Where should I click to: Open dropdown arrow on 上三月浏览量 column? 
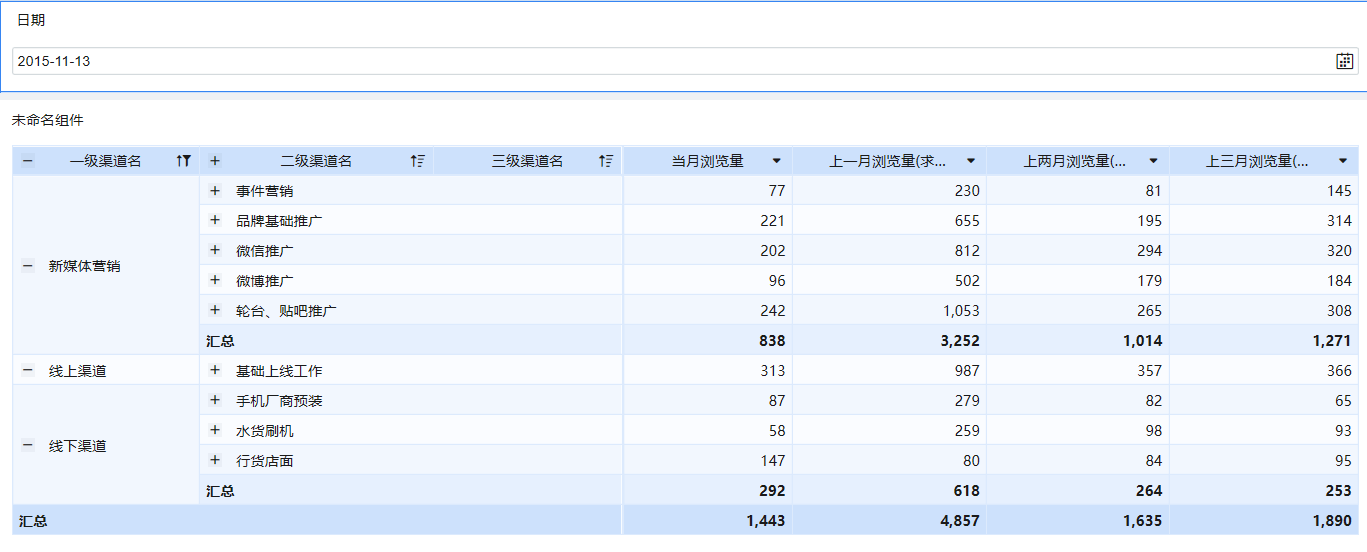tap(1343, 161)
